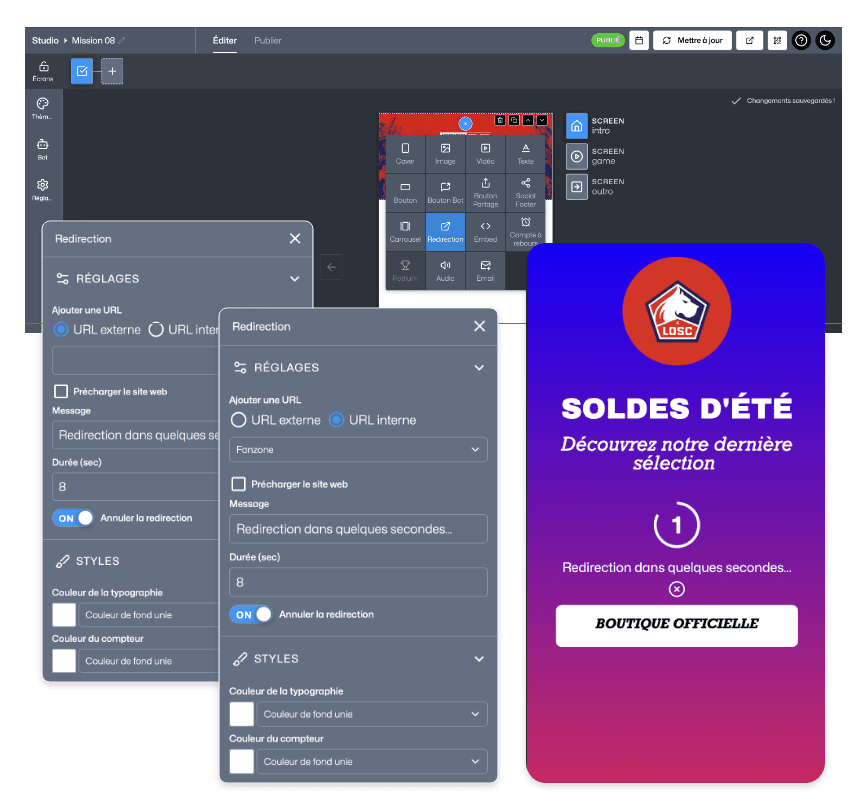Check Précharger le site web back panel
The image size is (866, 807).
click(x=61, y=392)
